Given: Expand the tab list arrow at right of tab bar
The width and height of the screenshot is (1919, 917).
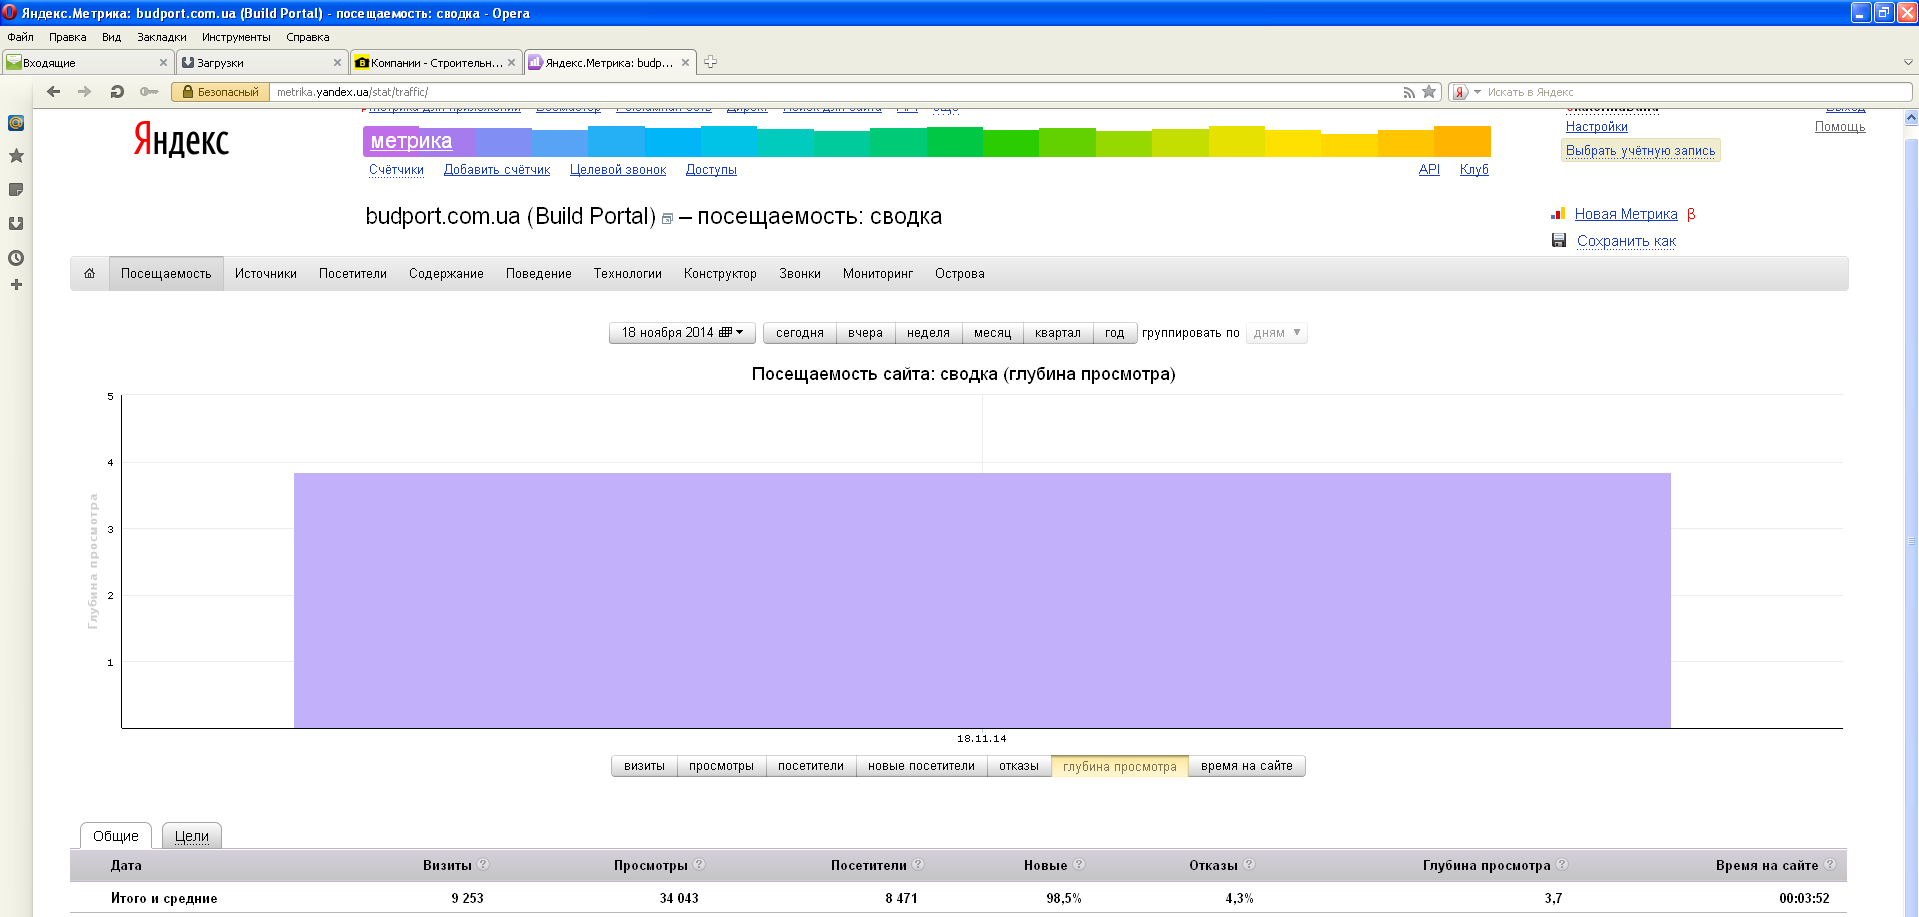Looking at the screenshot, I should pyautogui.click(x=1908, y=62).
